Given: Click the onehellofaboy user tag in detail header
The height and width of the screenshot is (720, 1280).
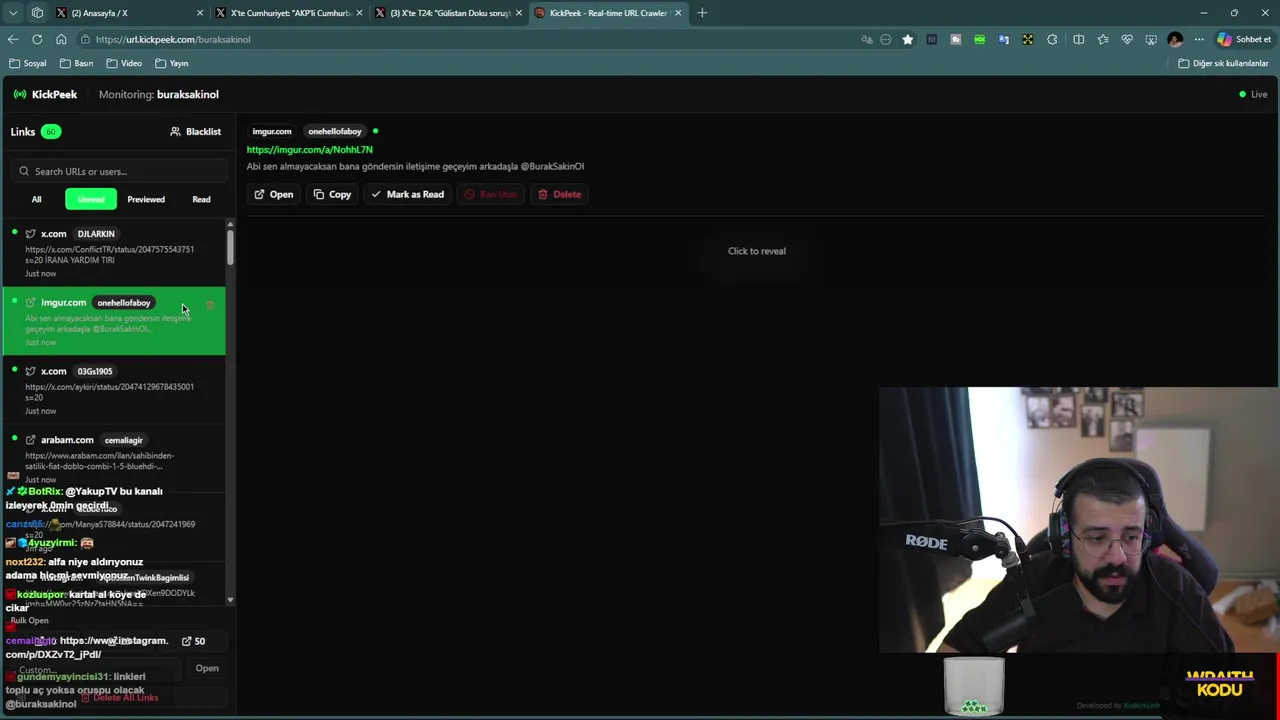Looking at the screenshot, I should tap(335, 131).
